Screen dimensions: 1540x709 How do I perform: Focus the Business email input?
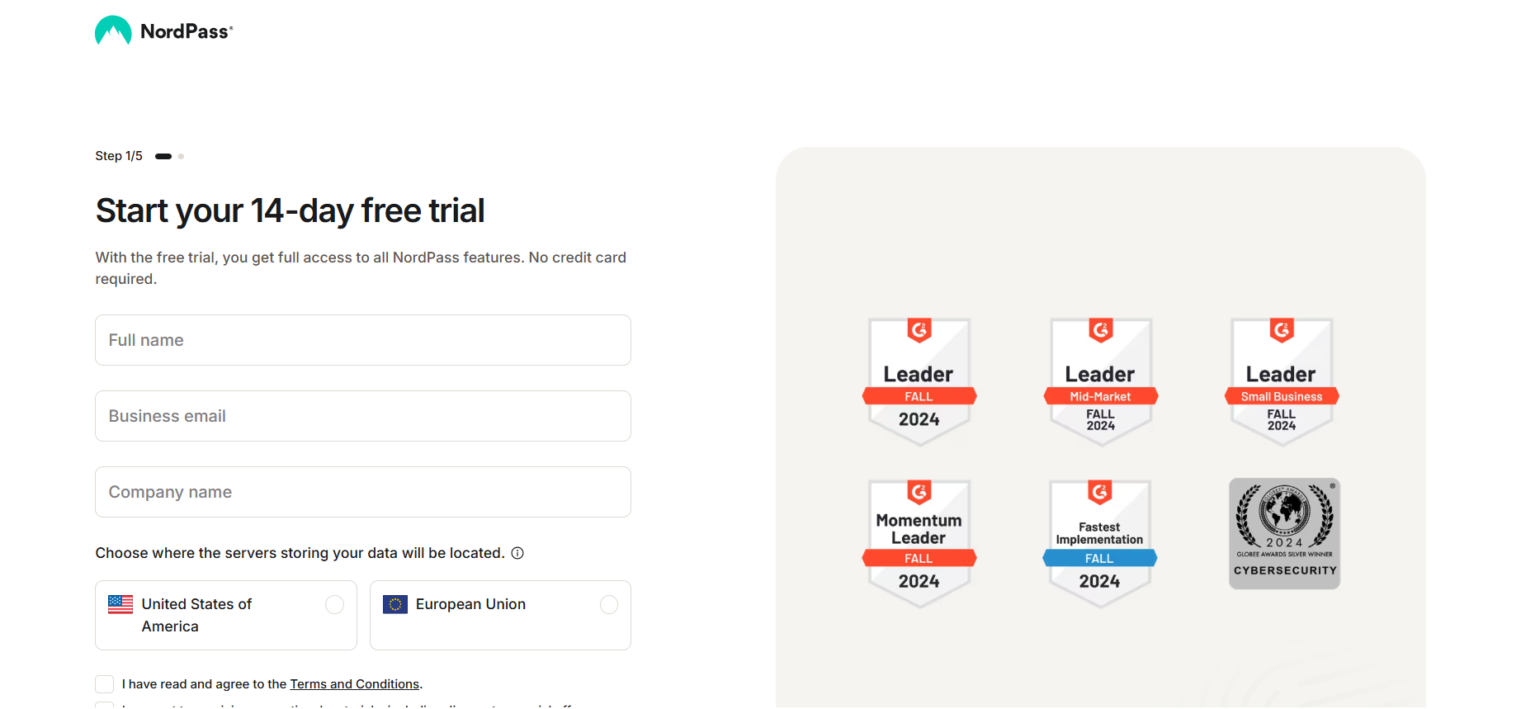point(363,416)
